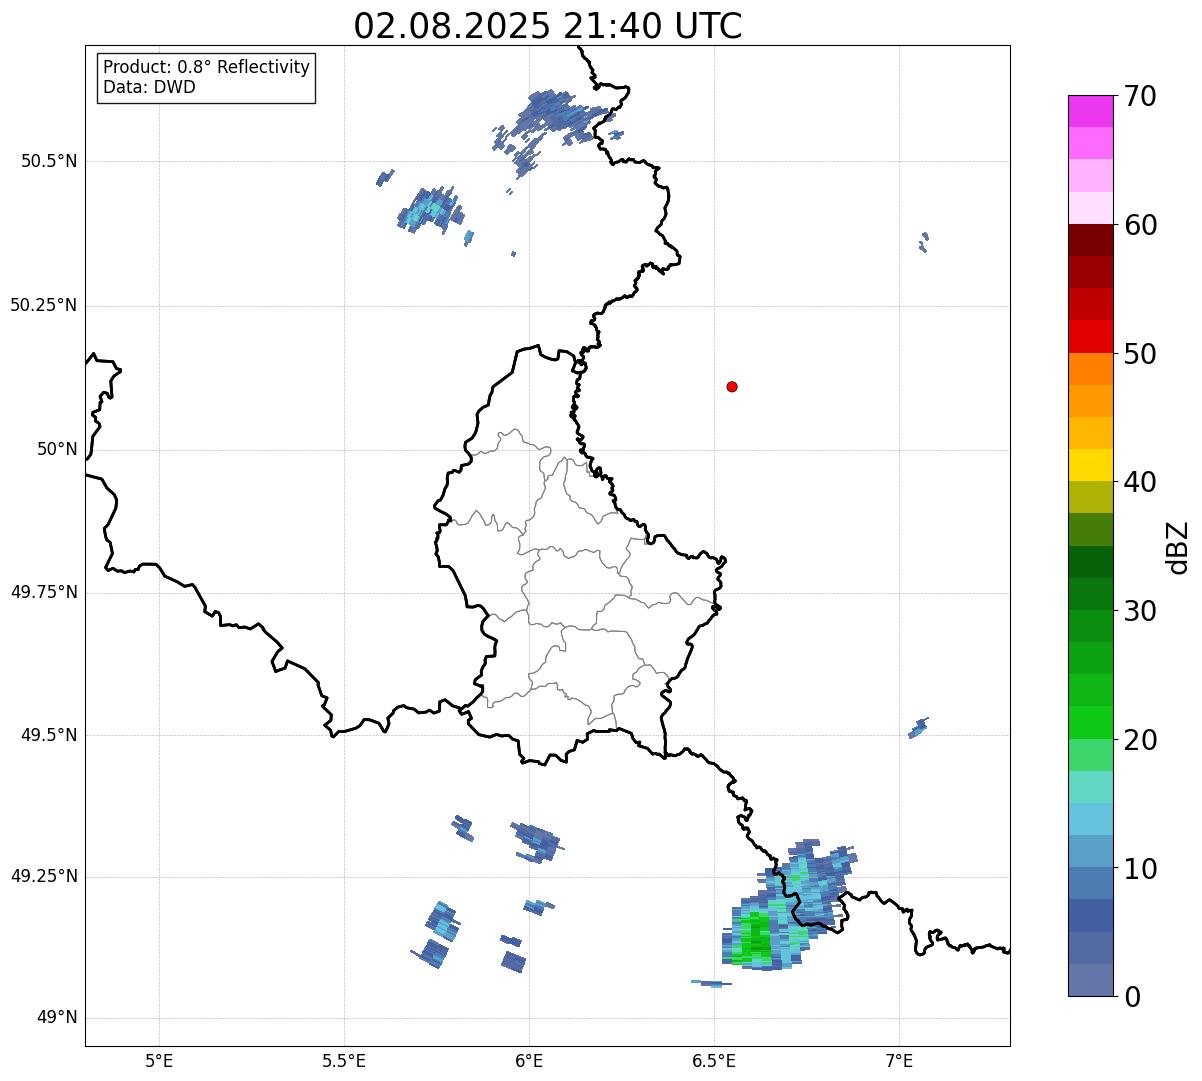Click the red station marker dot
Viewport: 1202px width, 1081px height.
[x=732, y=386]
